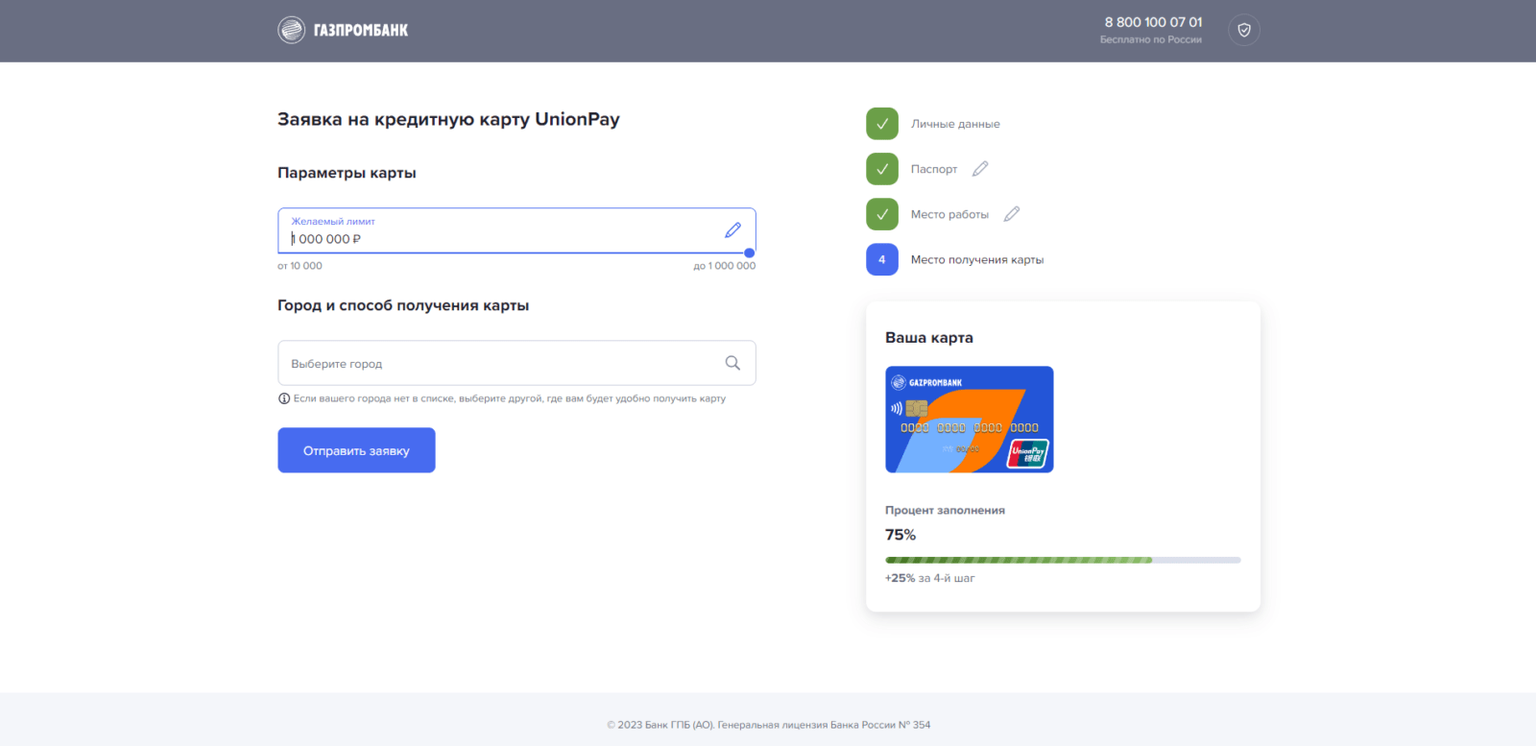Click the pencil icon in desired limit field
Image resolution: width=1536 pixels, height=746 pixels.
733,230
